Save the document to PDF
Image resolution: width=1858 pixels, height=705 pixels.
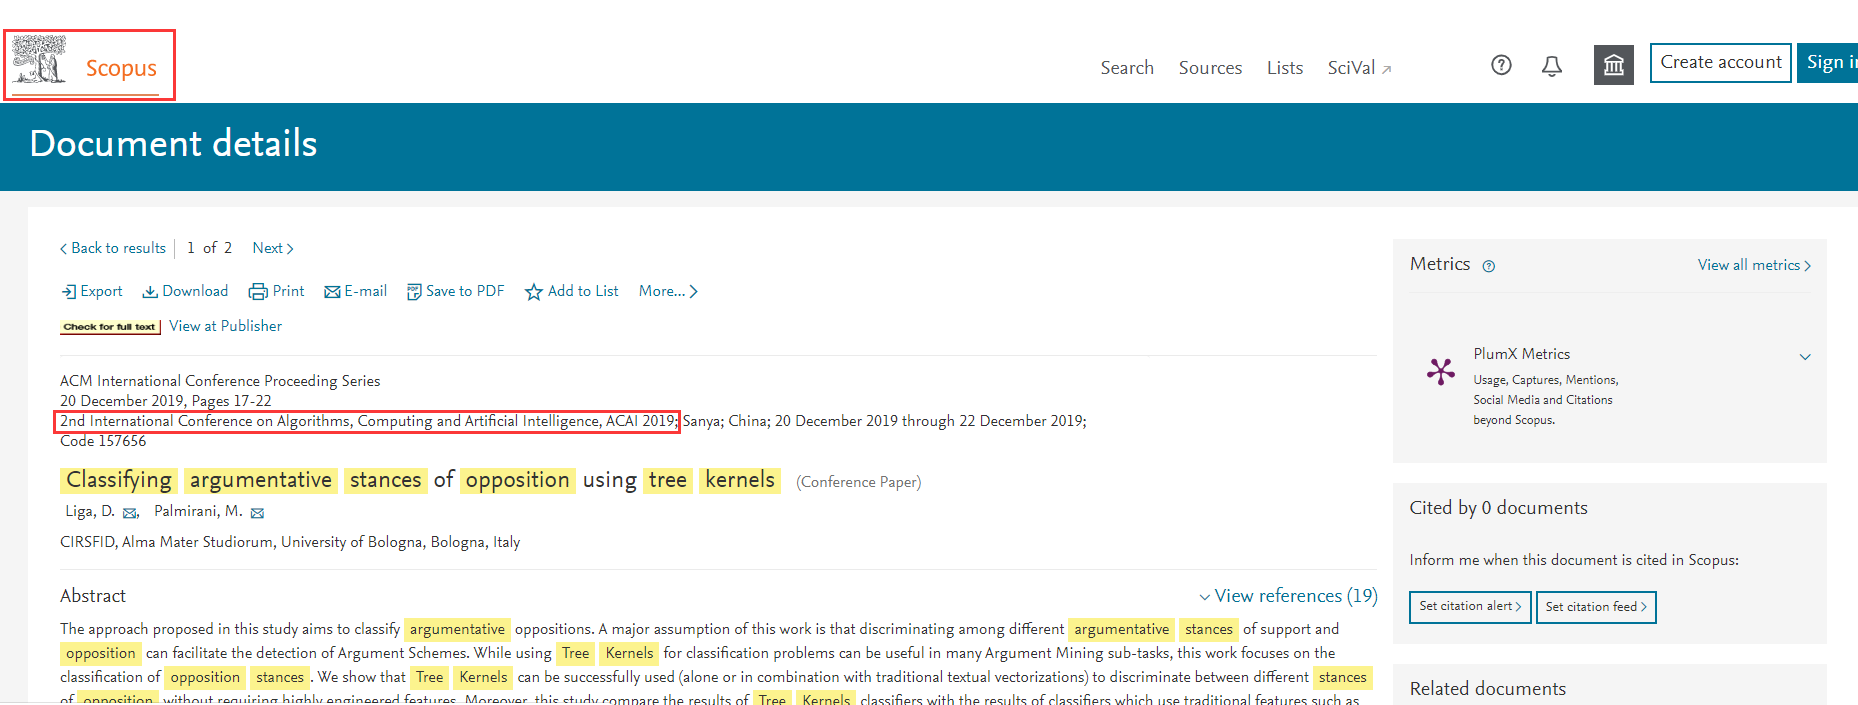[x=455, y=291]
